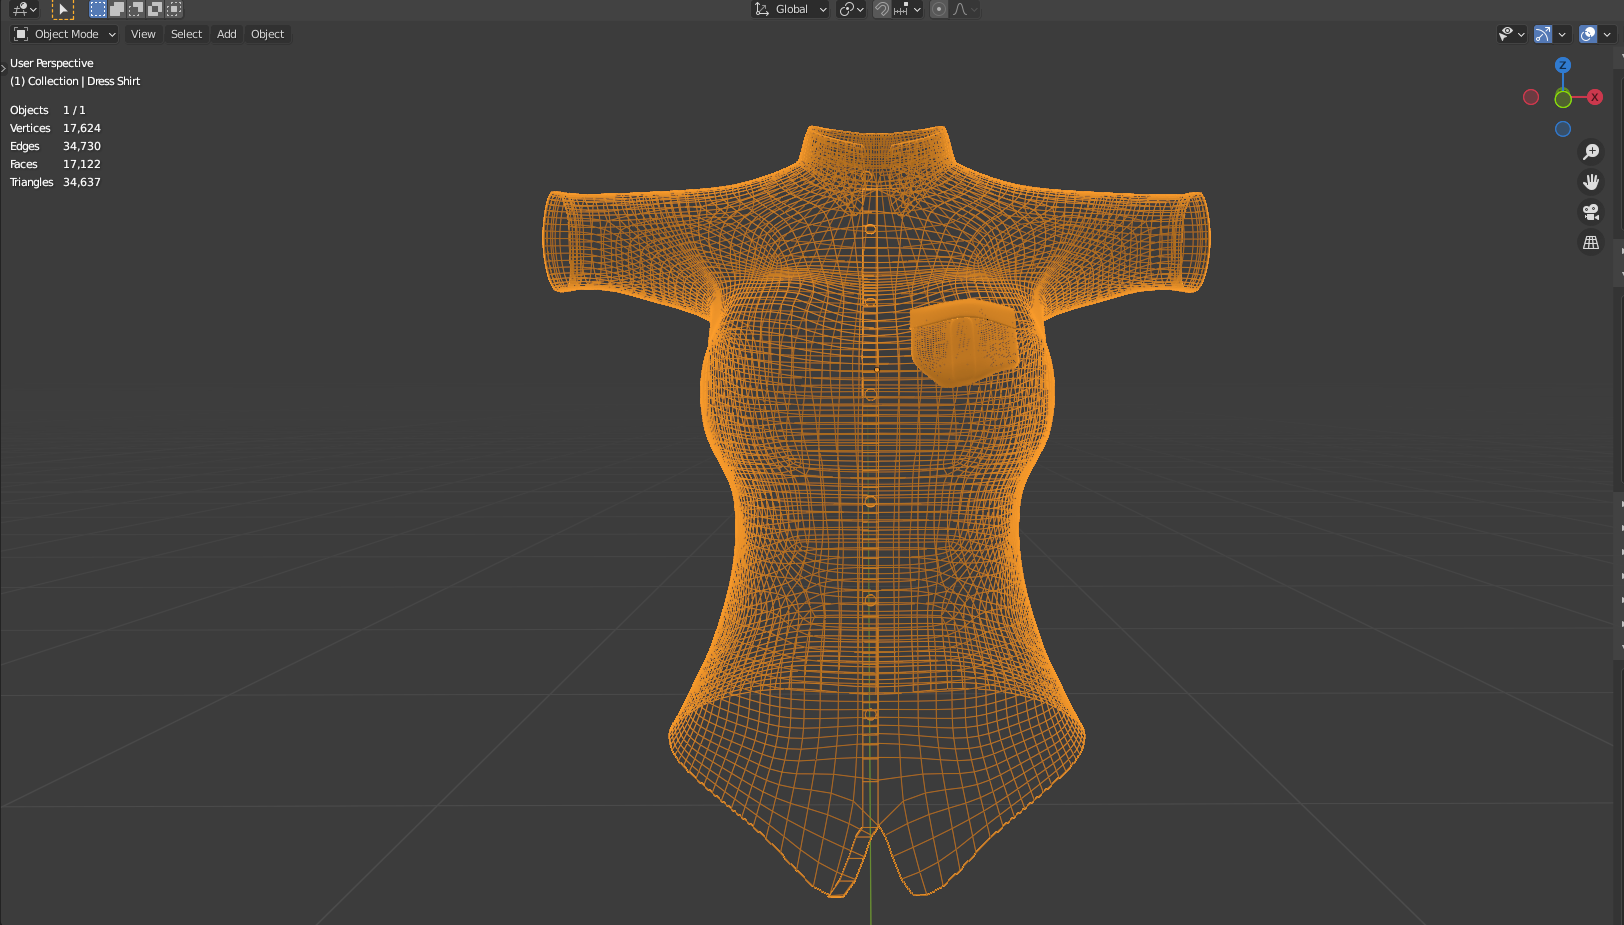Toggle the camera view icon
This screenshot has width=1624, height=925.
(1591, 212)
